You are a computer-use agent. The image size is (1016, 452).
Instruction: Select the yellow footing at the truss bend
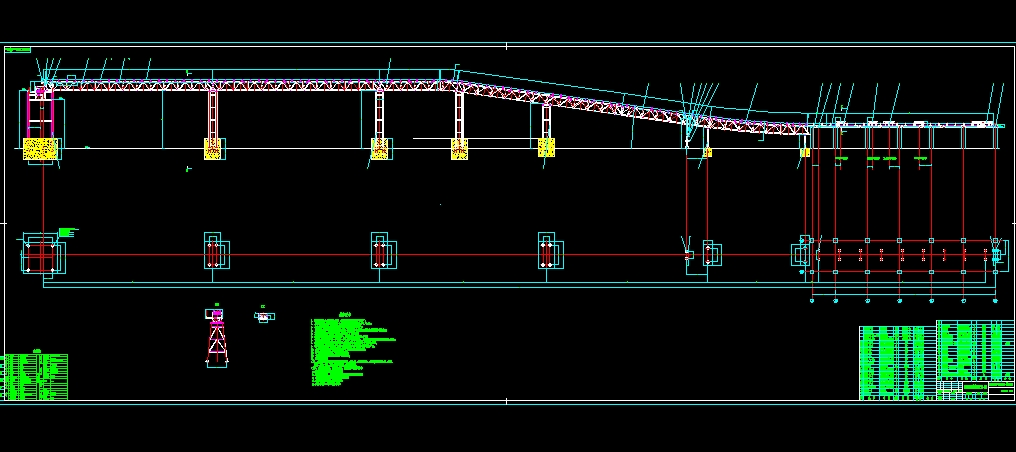coord(459,149)
